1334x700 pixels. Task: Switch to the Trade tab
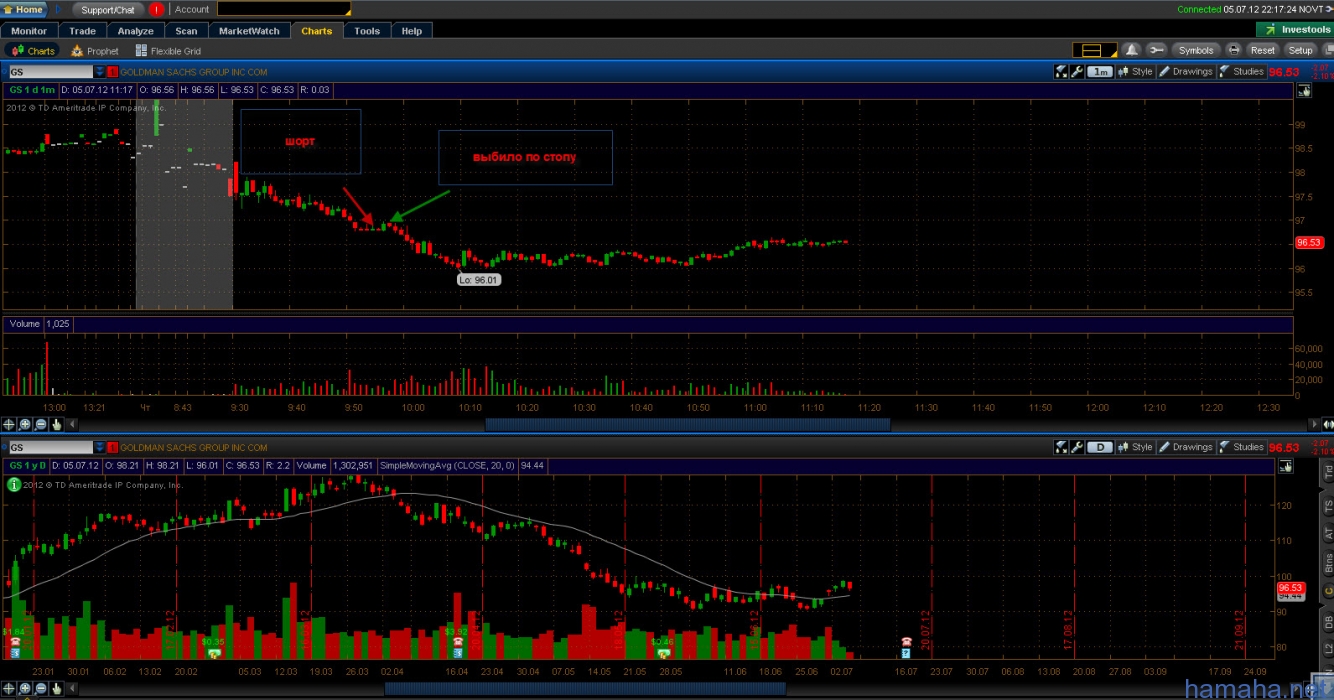[x=82, y=31]
